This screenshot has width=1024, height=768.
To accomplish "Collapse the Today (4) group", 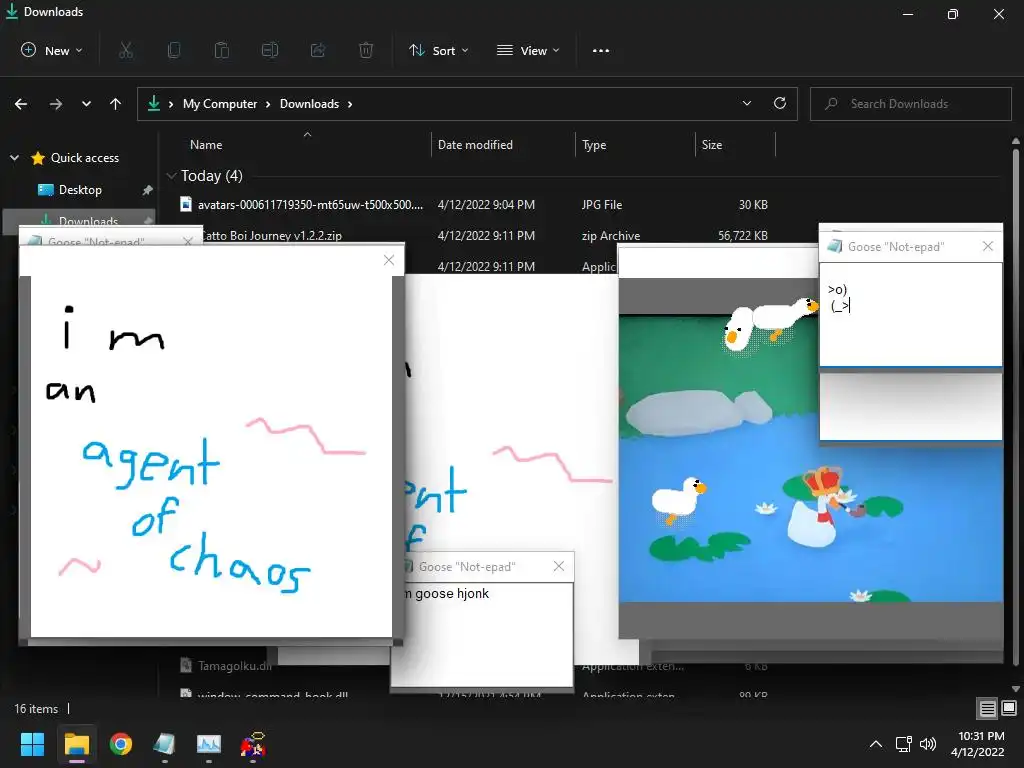I will pyautogui.click(x=172, y=176).
